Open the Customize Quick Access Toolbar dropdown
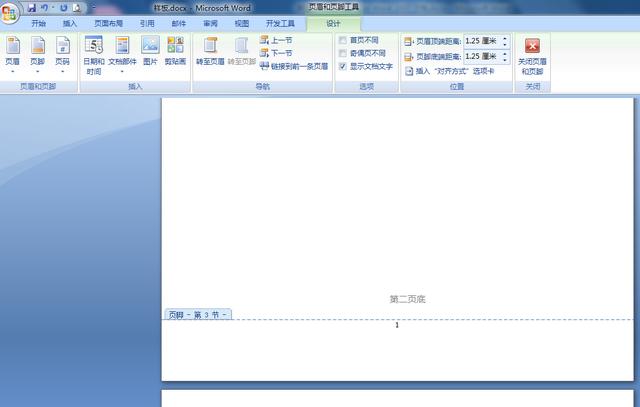The height and width of the screenshot is (407, 640). pos(93,8)
